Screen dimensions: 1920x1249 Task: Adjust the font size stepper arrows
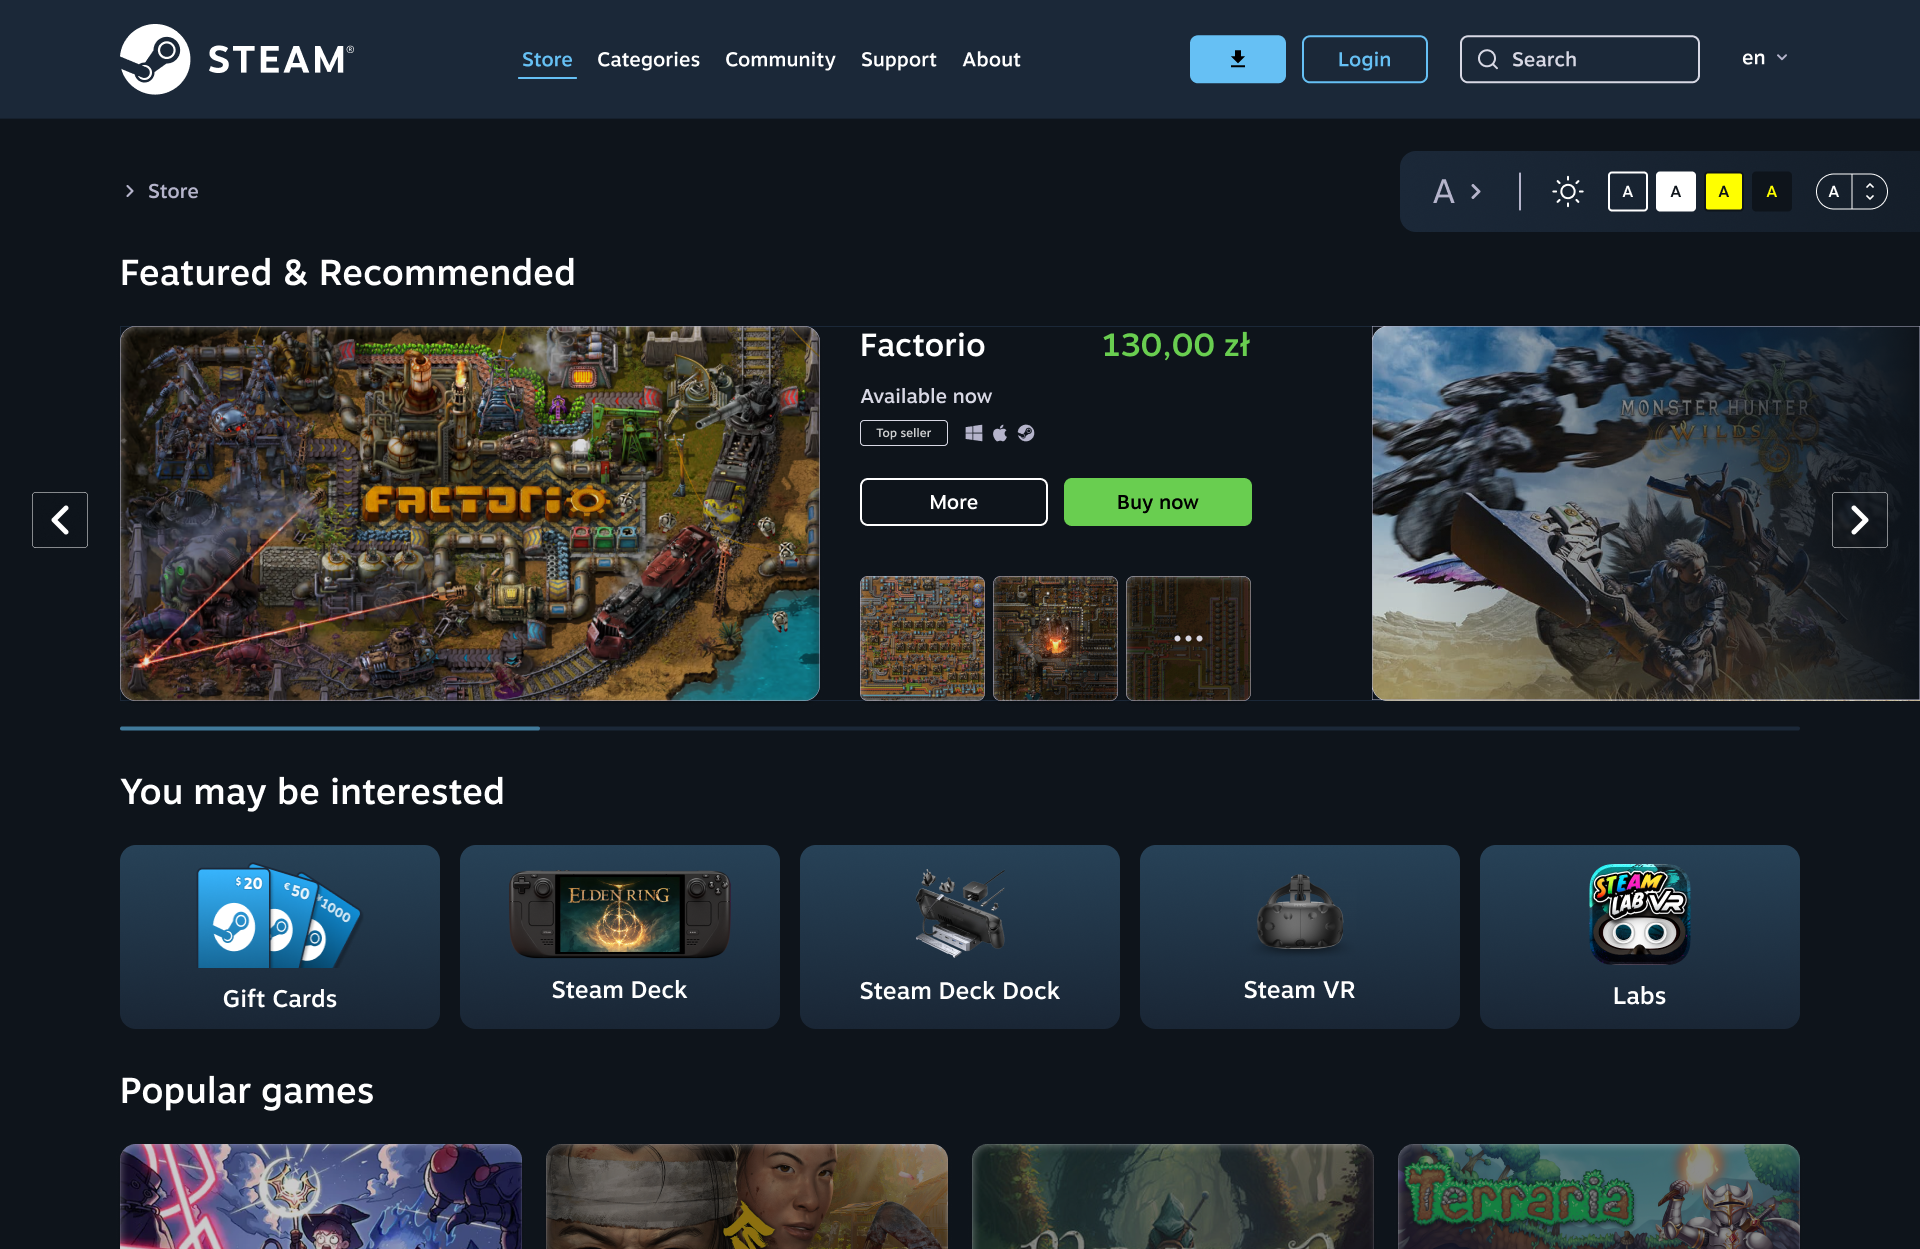[1869, 191]
